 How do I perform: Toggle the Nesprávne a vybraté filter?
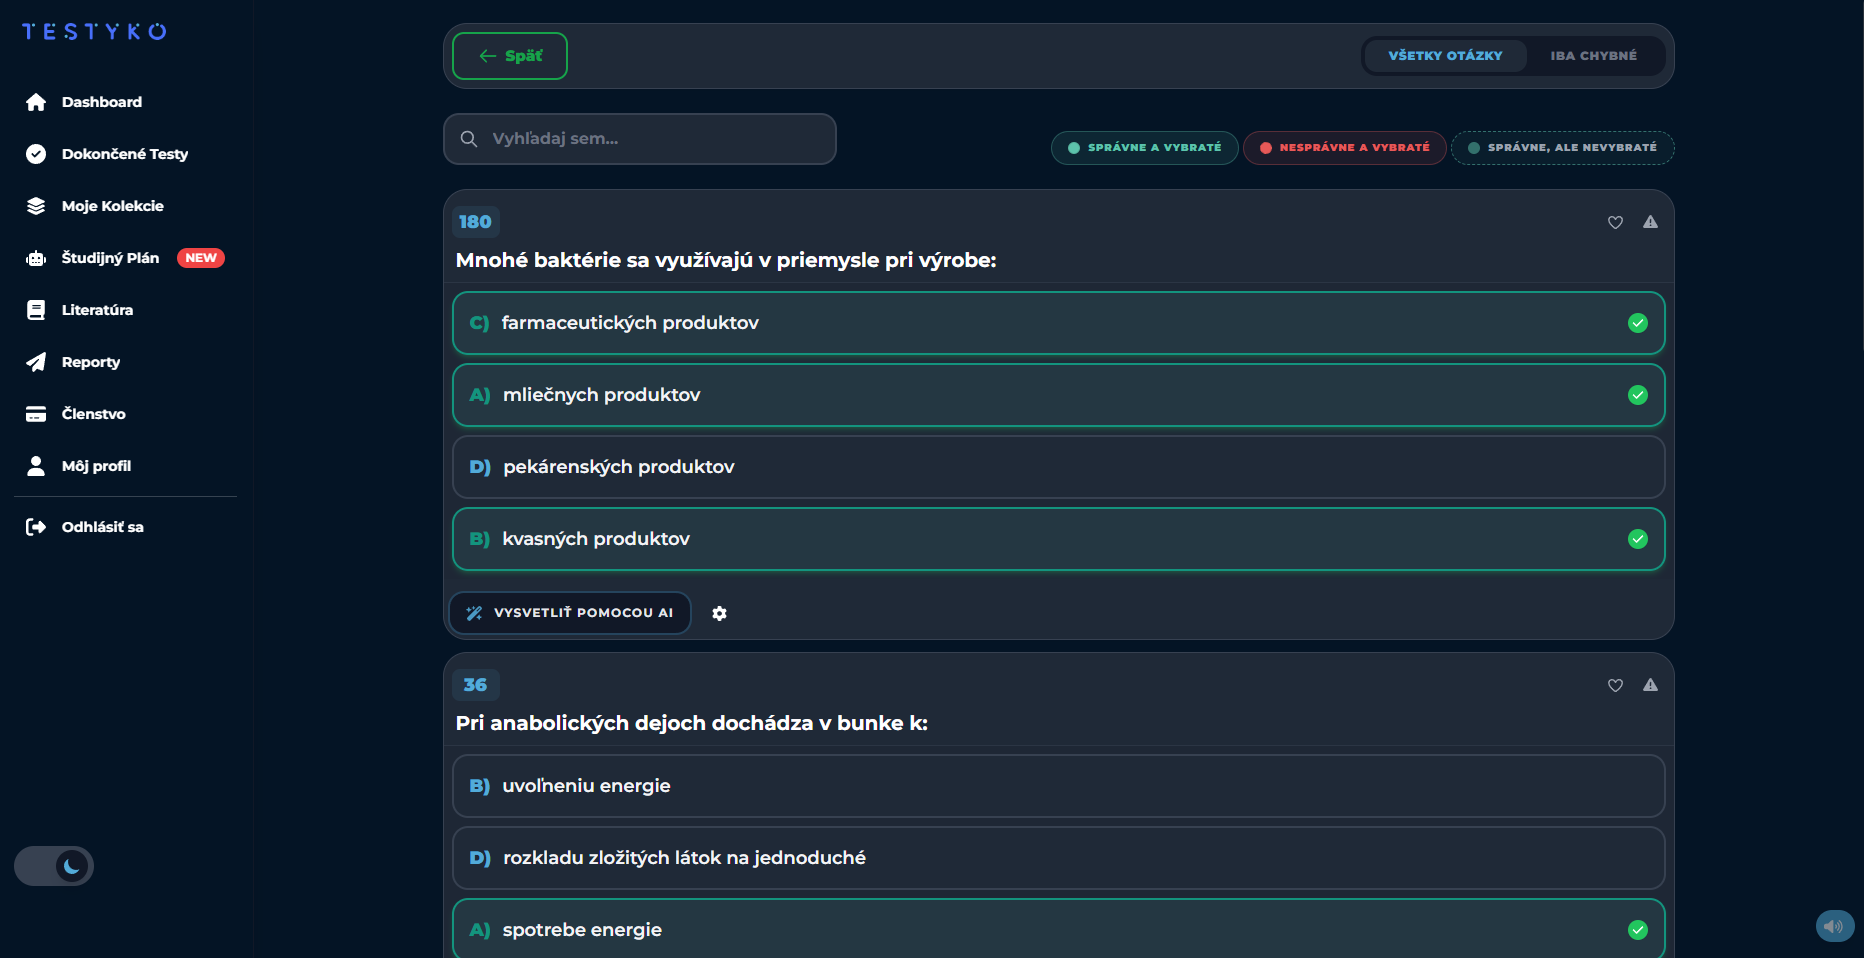click(1344, 148)
